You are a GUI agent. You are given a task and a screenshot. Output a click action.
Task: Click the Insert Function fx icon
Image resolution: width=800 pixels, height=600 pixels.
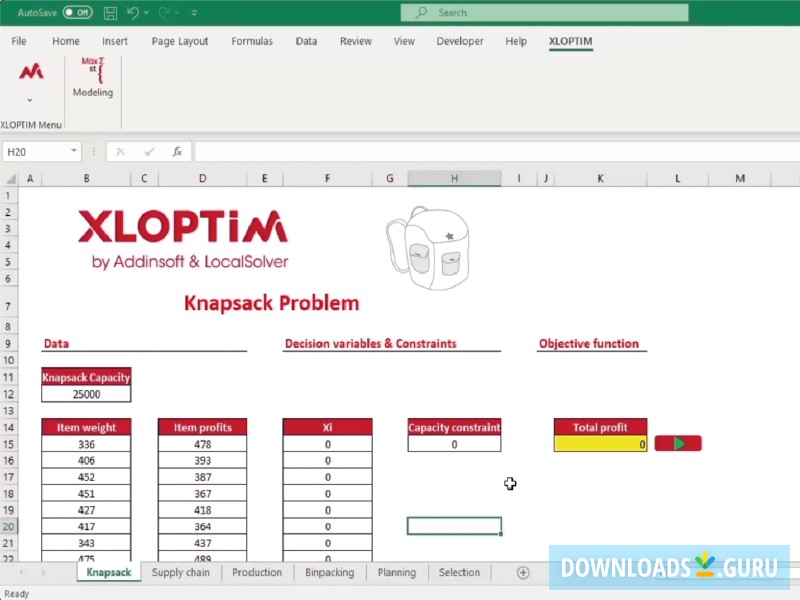pyautogui.click(x=177, y=151)
